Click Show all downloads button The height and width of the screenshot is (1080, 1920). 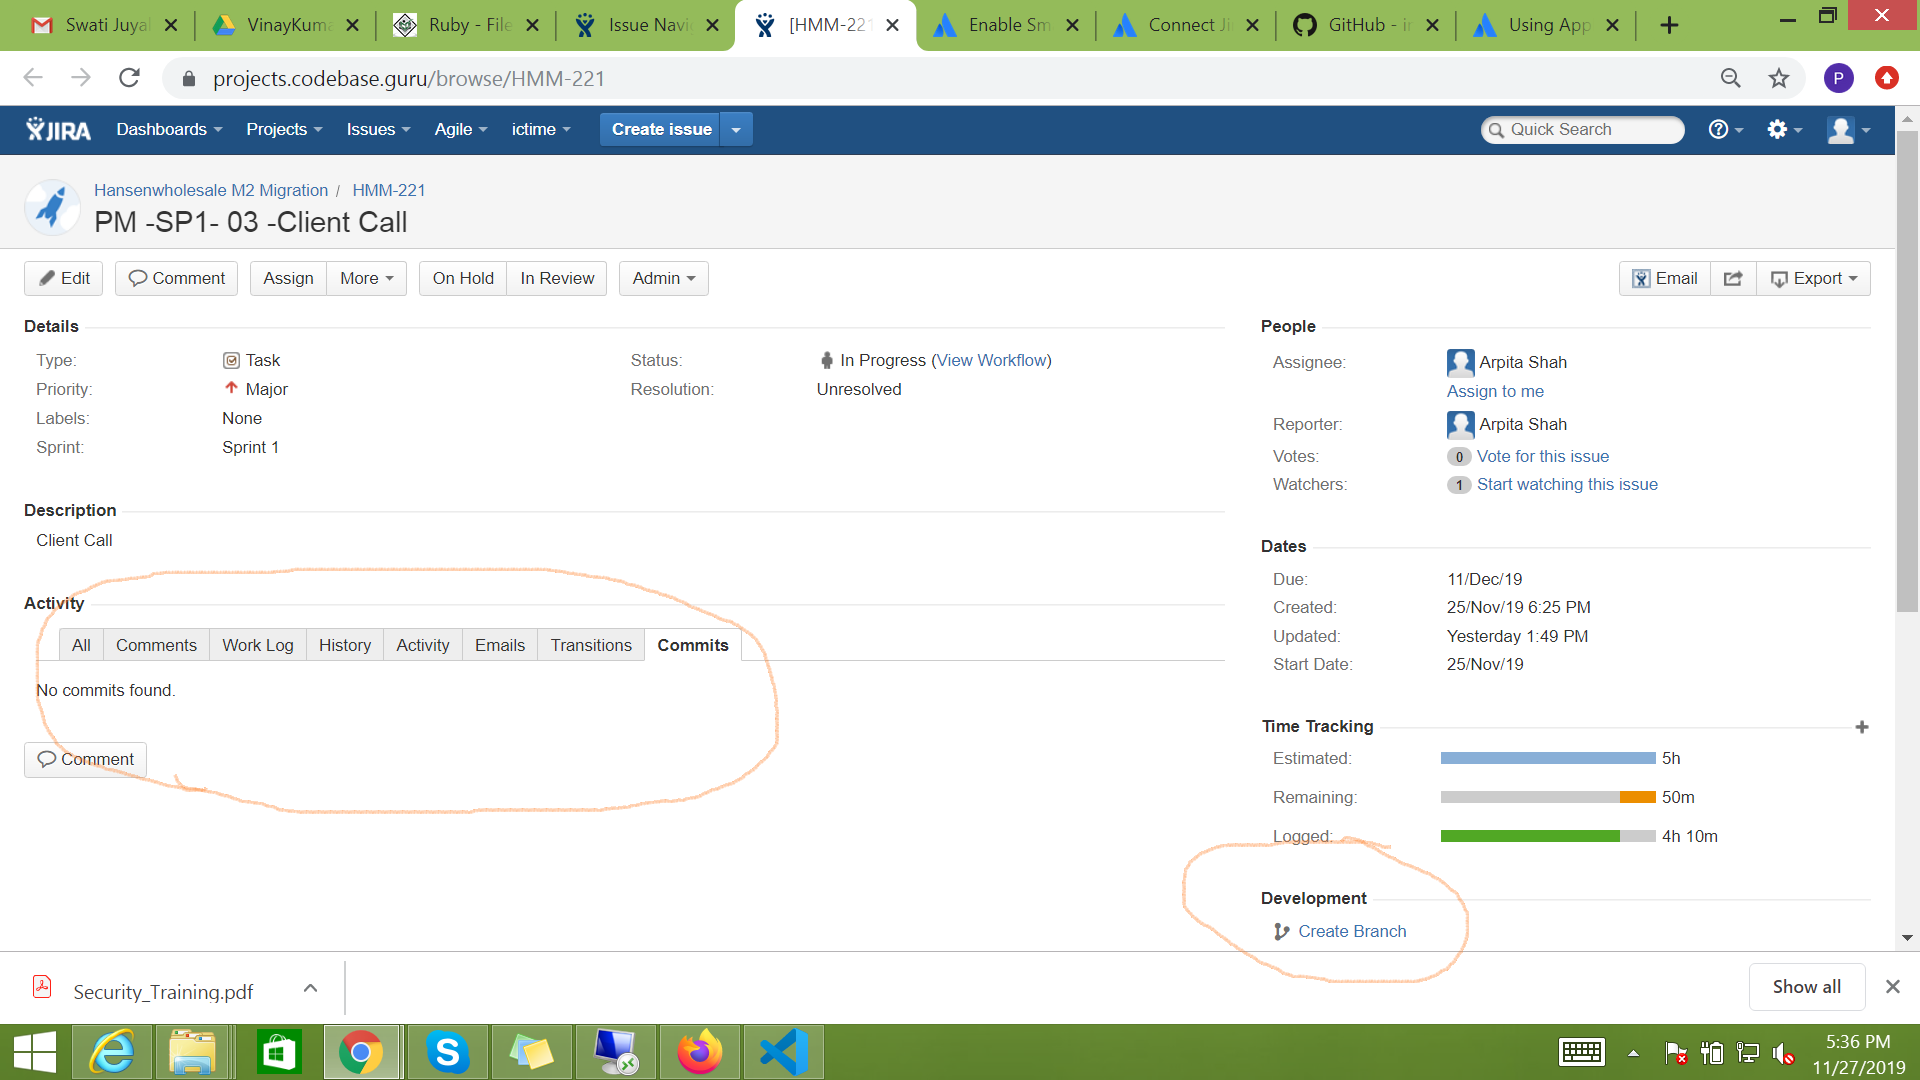[1806, 987]
